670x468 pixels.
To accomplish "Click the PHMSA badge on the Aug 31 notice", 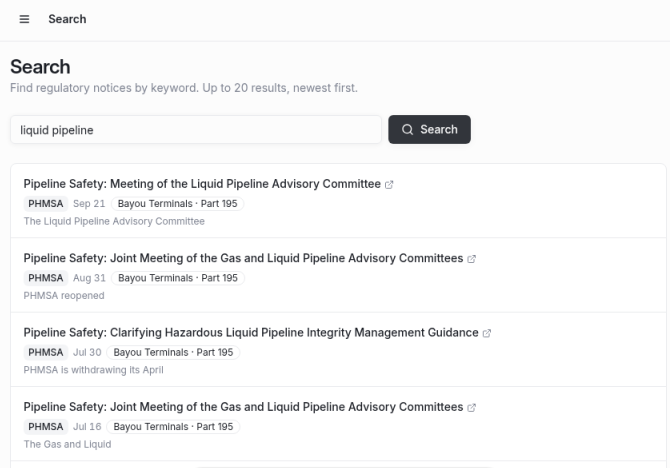I will [46, 278].
